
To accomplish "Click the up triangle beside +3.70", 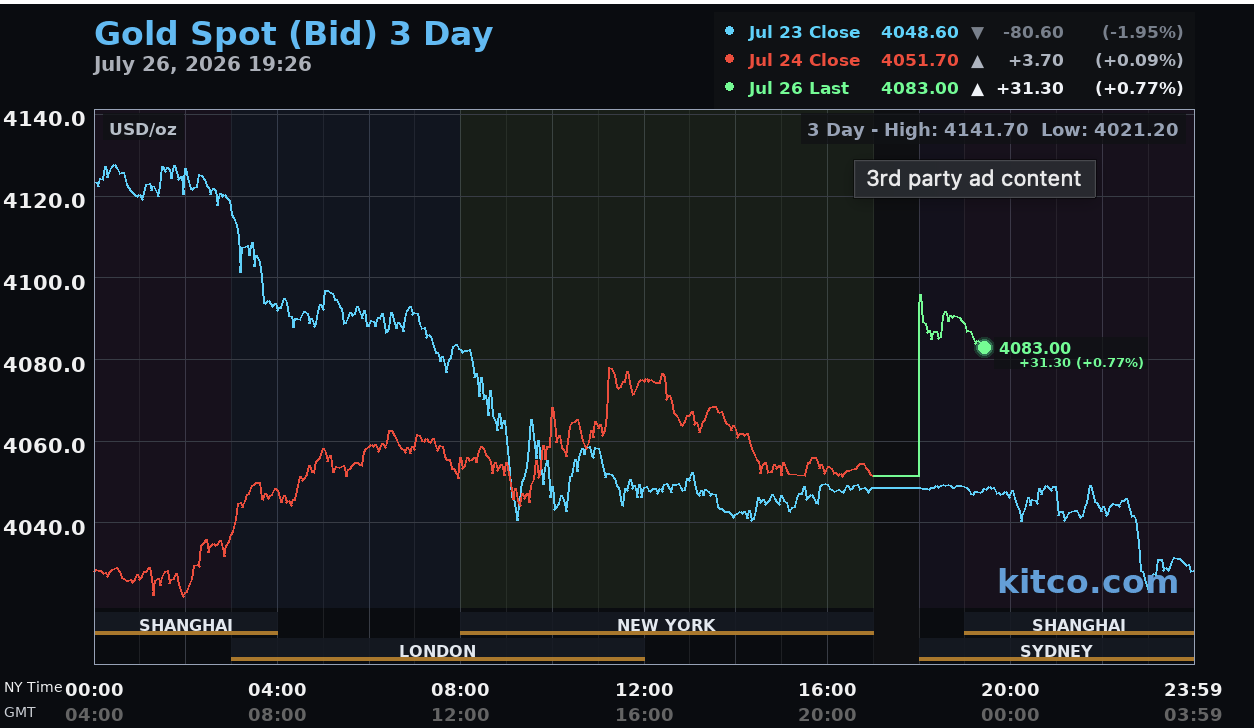I will coord(977,60).
